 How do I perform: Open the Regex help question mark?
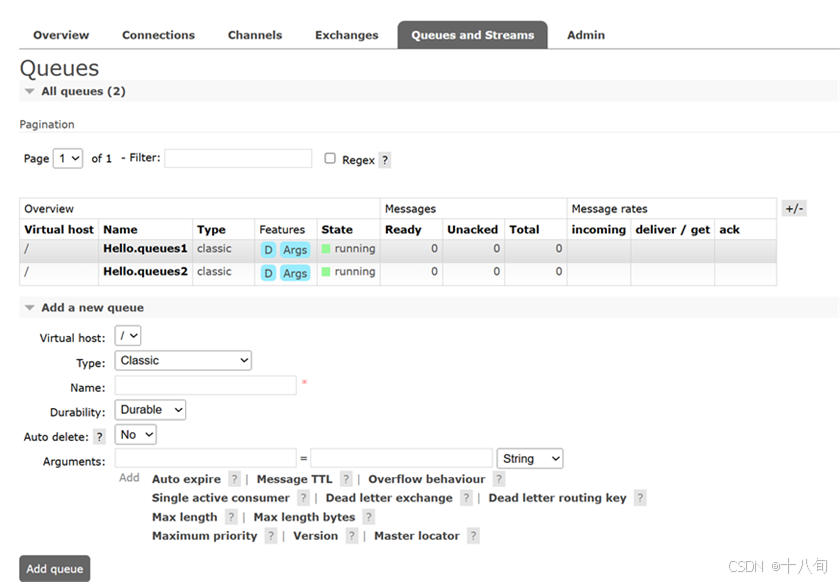point(385,160)
